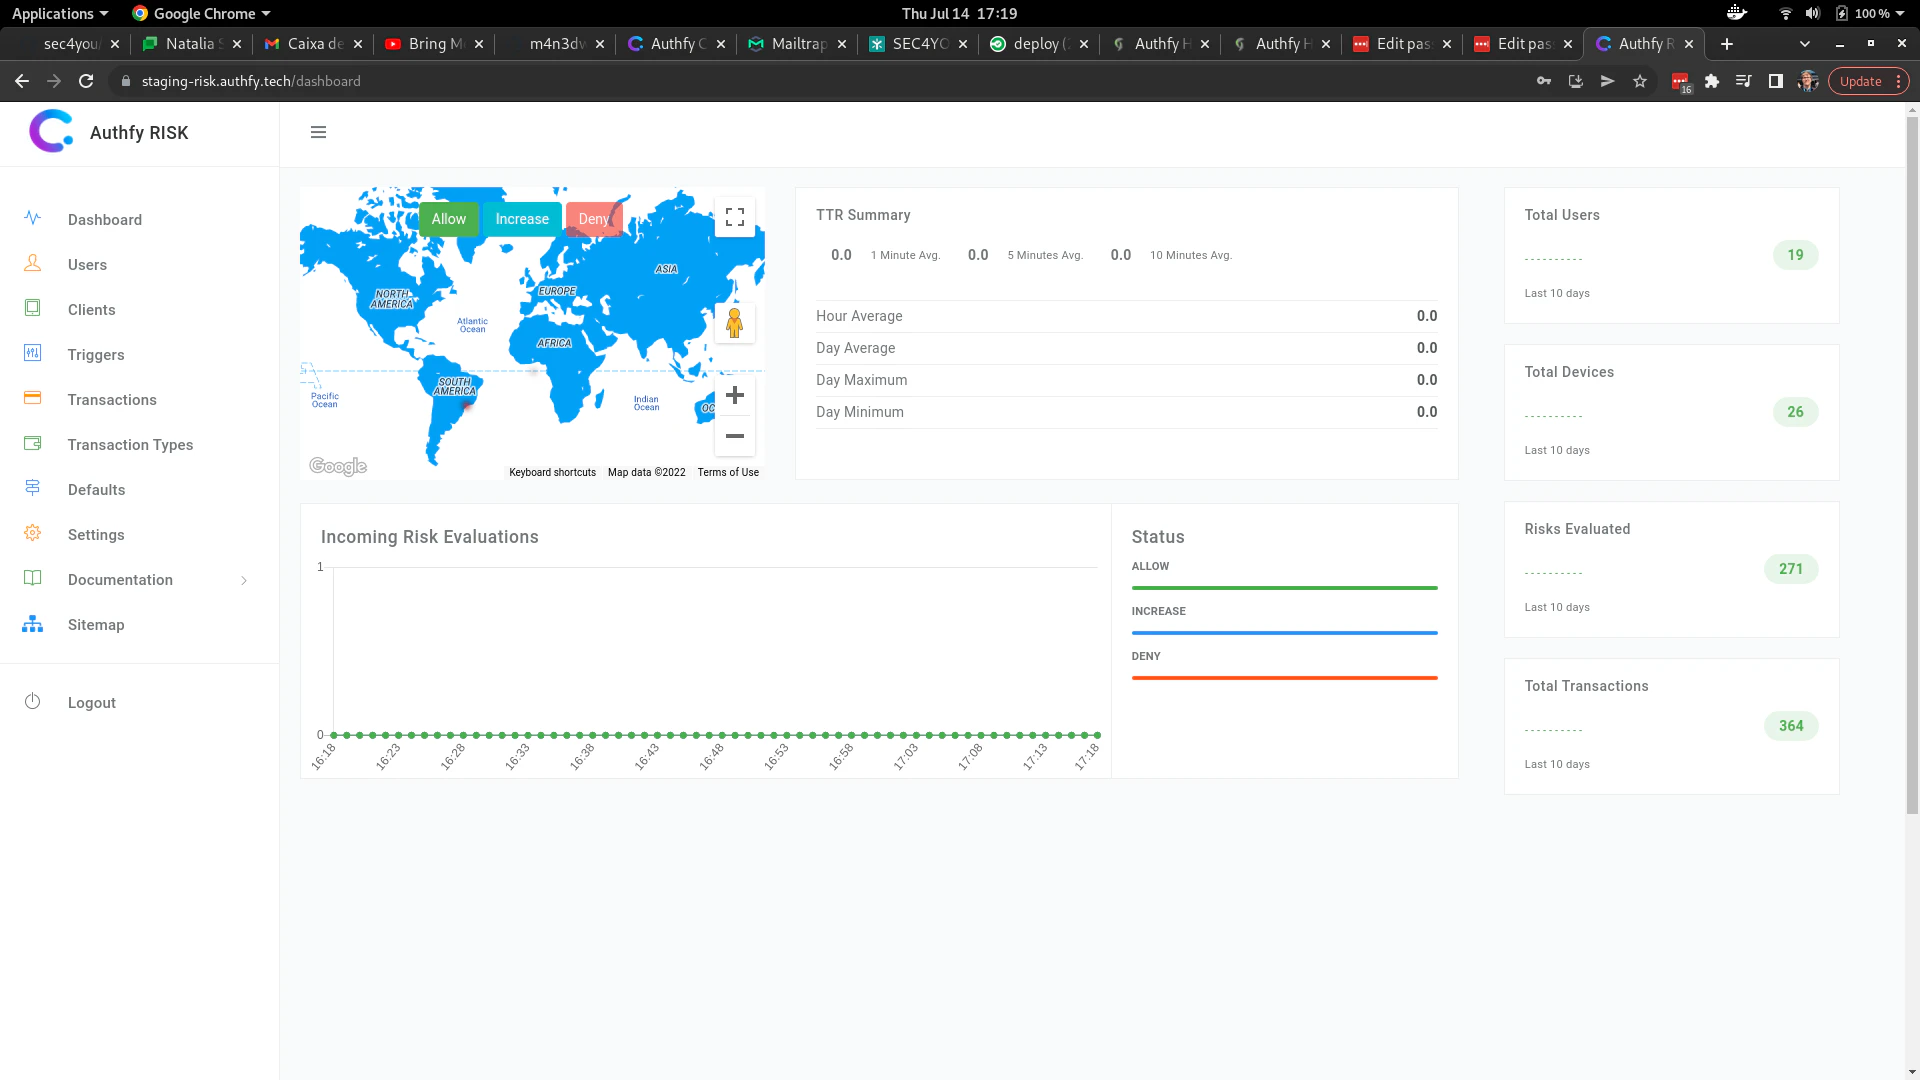Click the Sitemap sidebar icon
This screenshot has width=1920, height=1080.
(x=33, y=624)
